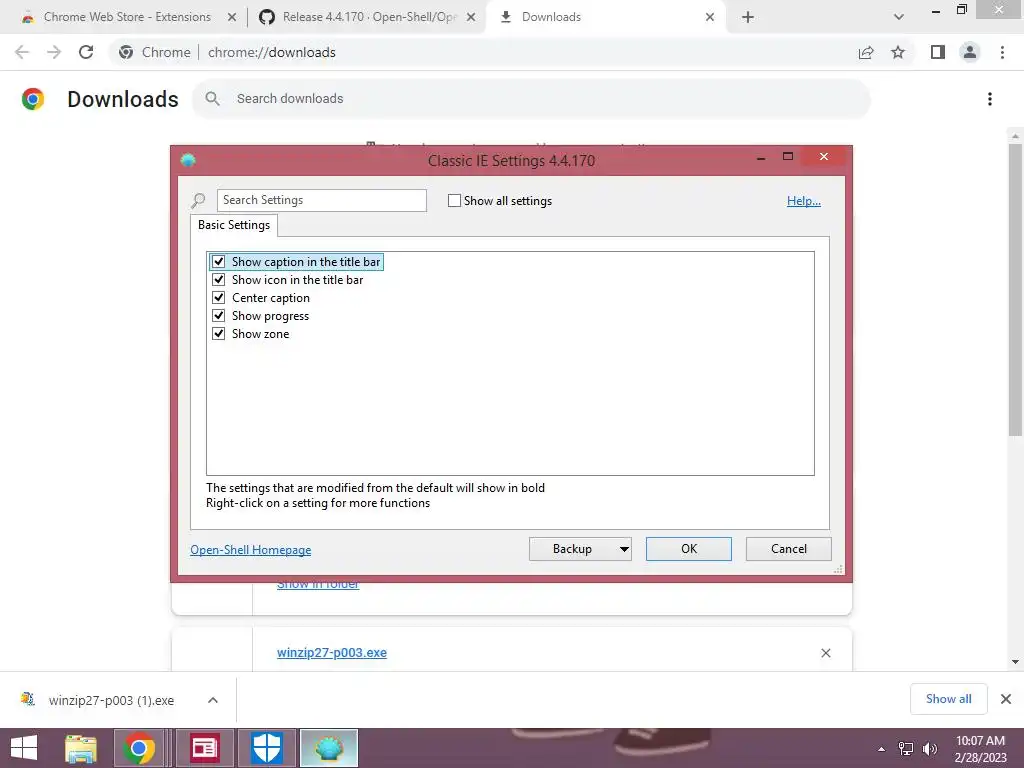Viewport: 1024px width, 768px height.
Task: Uncheck Show progress
Action: [219, 315]
